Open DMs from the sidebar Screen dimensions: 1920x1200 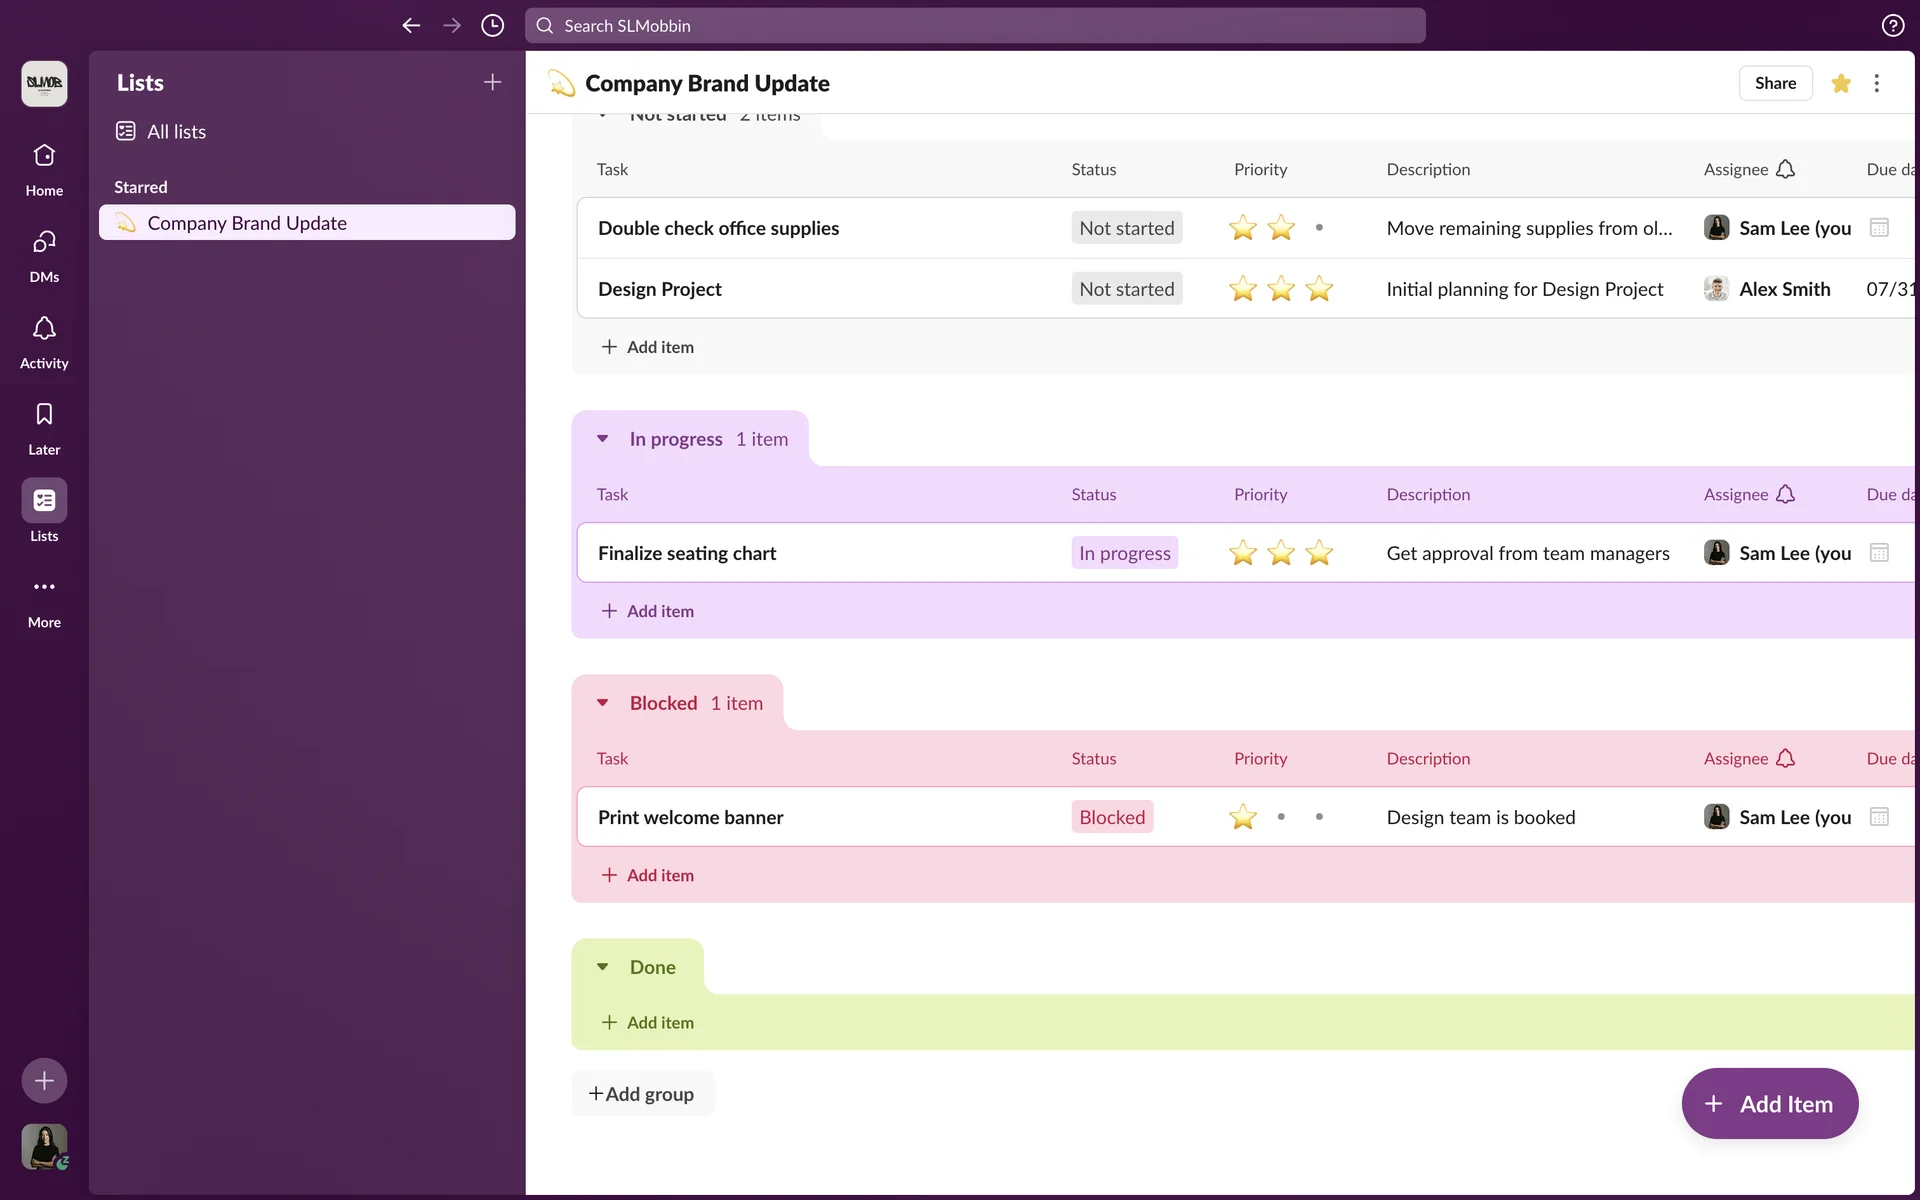44,242
